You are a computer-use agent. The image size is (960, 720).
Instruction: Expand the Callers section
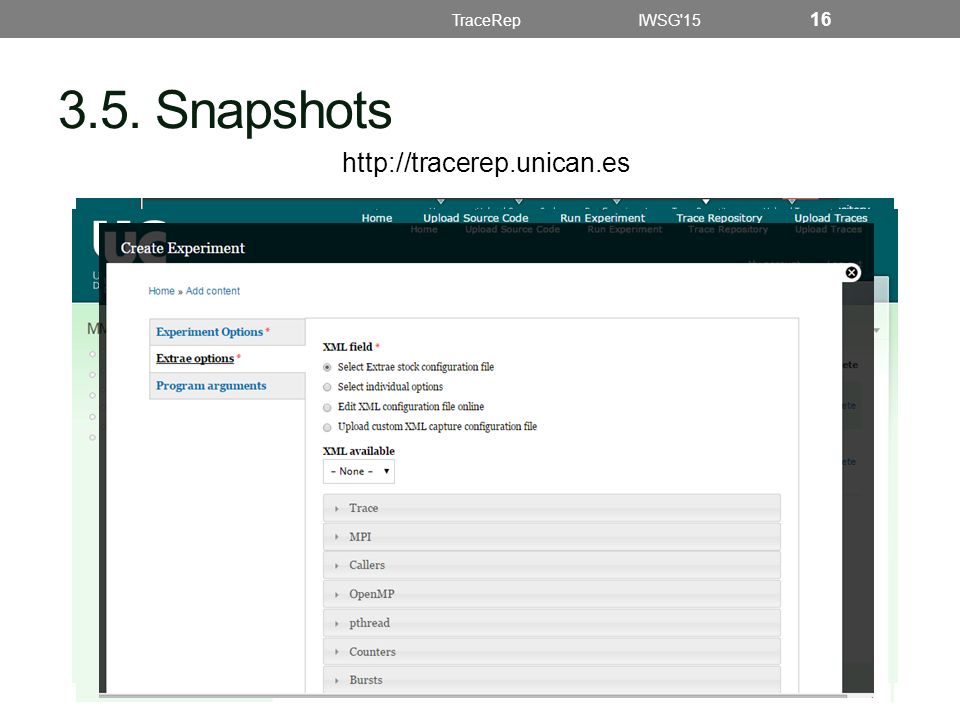pyautogui.click(x=552, y=565)
